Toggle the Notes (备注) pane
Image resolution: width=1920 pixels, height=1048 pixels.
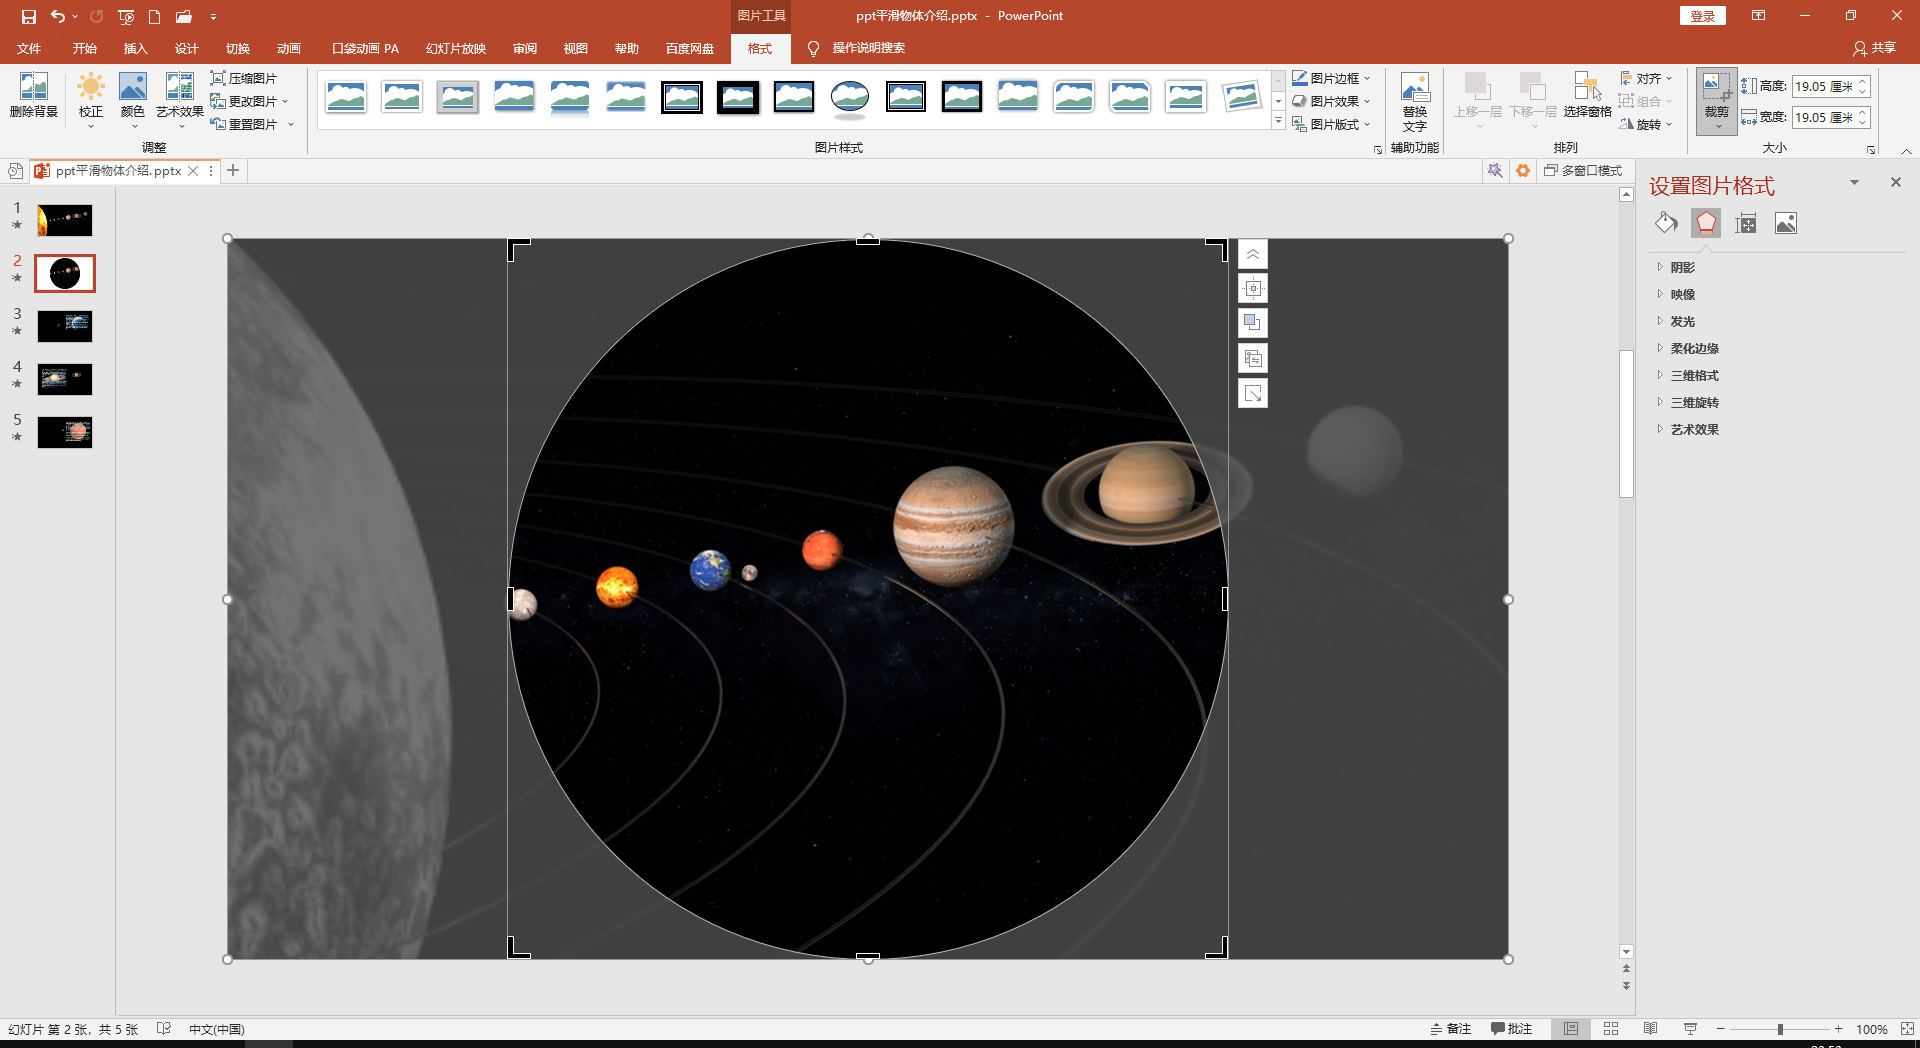(1450, 1029)
